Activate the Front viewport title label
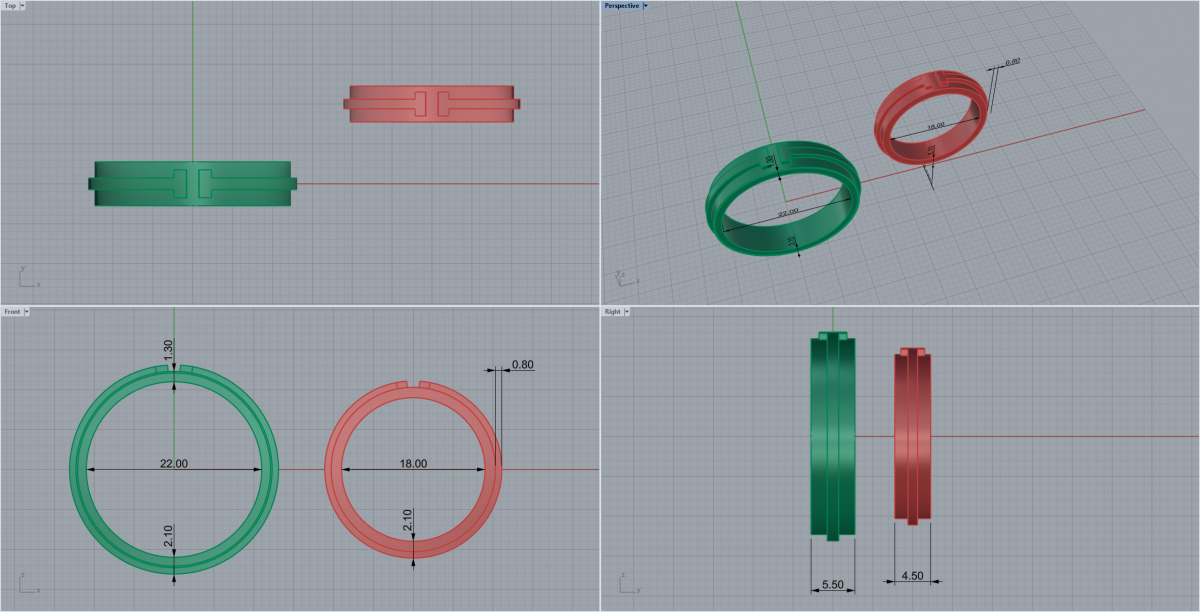The image size is (1200, 612). 12,312
